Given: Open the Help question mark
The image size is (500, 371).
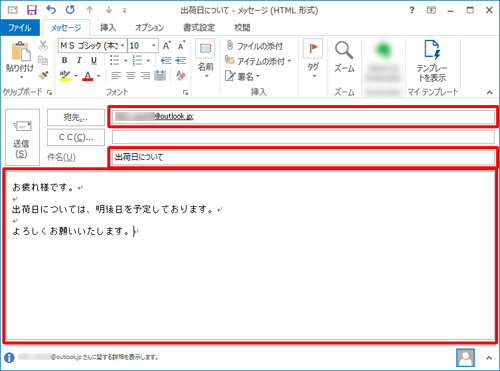Looking at the screenshot, I should tap(412, 10).
